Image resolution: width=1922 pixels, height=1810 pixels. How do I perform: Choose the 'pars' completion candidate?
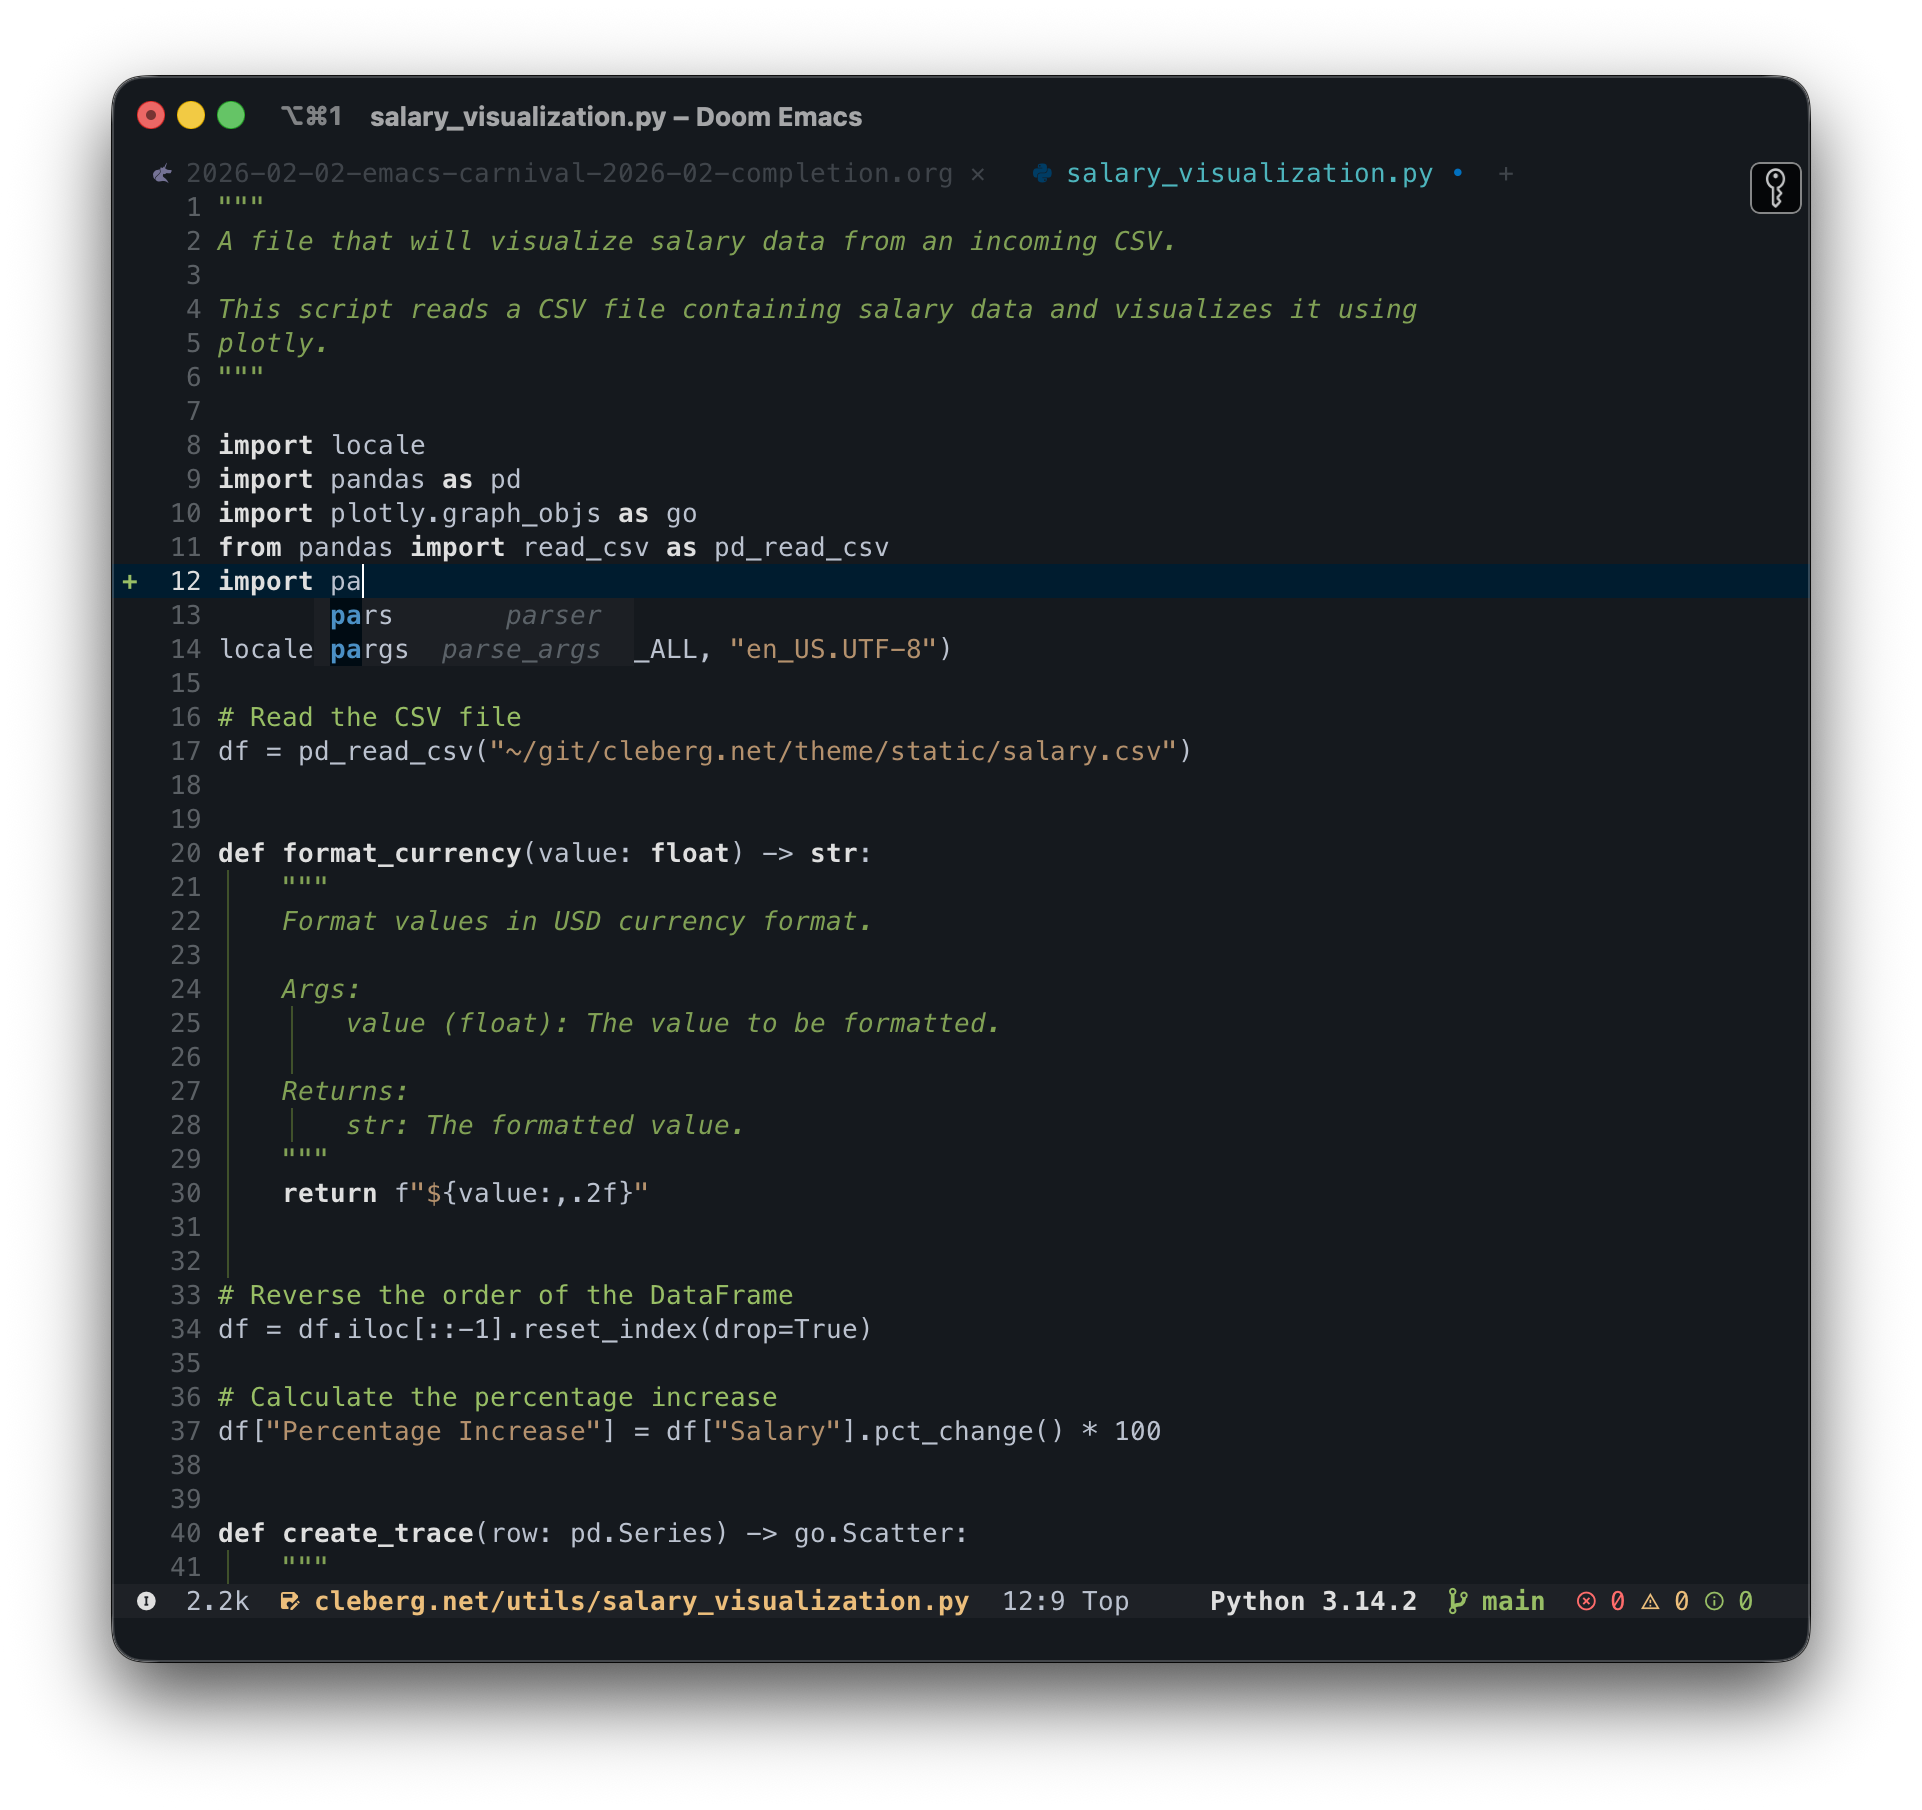tap(362, 615)
